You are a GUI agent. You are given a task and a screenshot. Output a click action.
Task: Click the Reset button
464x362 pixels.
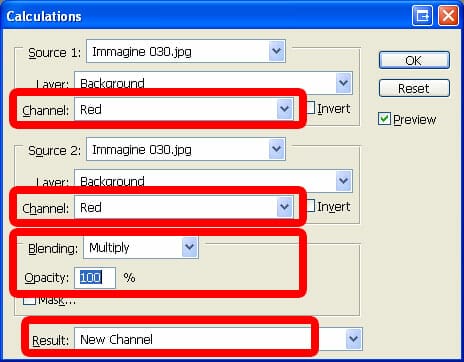tap(414, 88)
